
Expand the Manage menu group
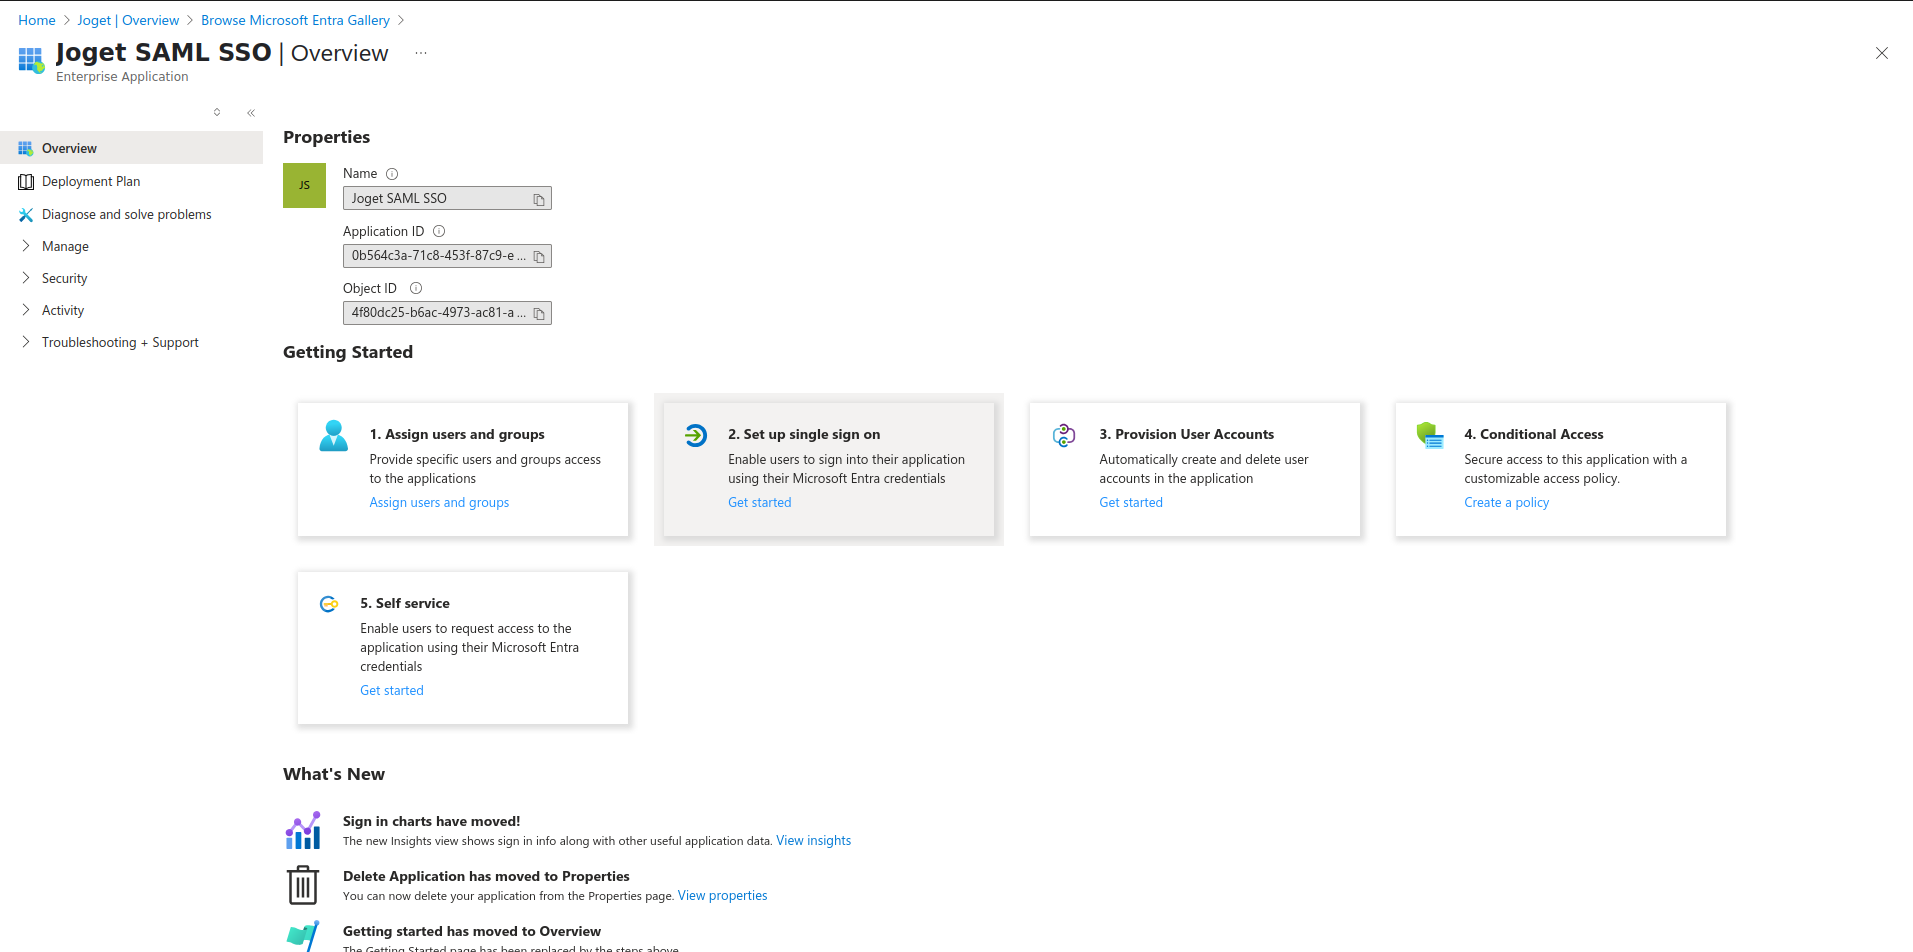65,246
